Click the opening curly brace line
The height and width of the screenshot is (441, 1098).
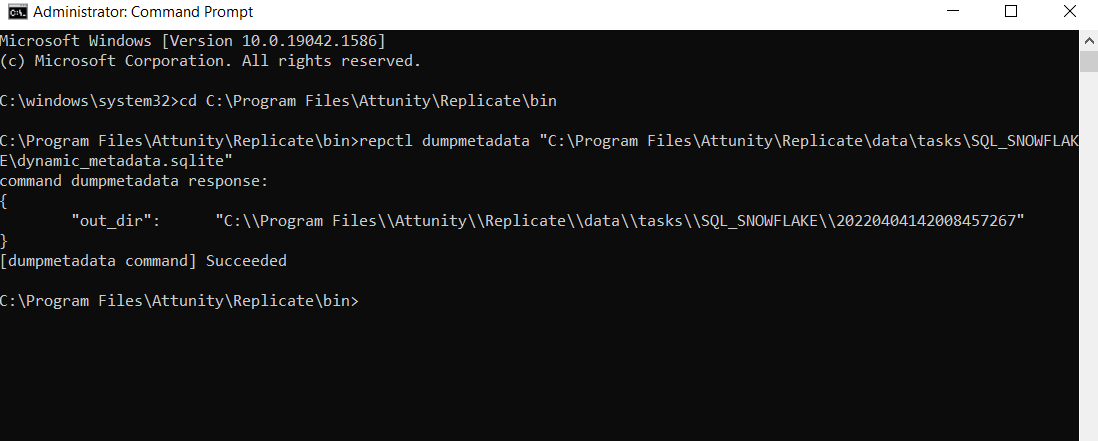pos(5,201)
